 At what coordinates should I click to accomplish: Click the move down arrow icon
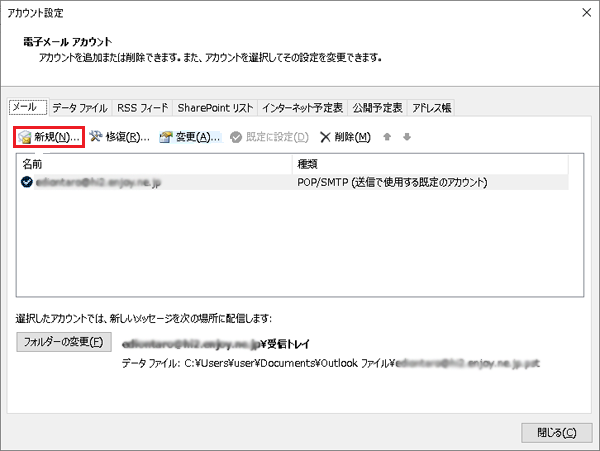pyautogui.click(x=407, y=137)
